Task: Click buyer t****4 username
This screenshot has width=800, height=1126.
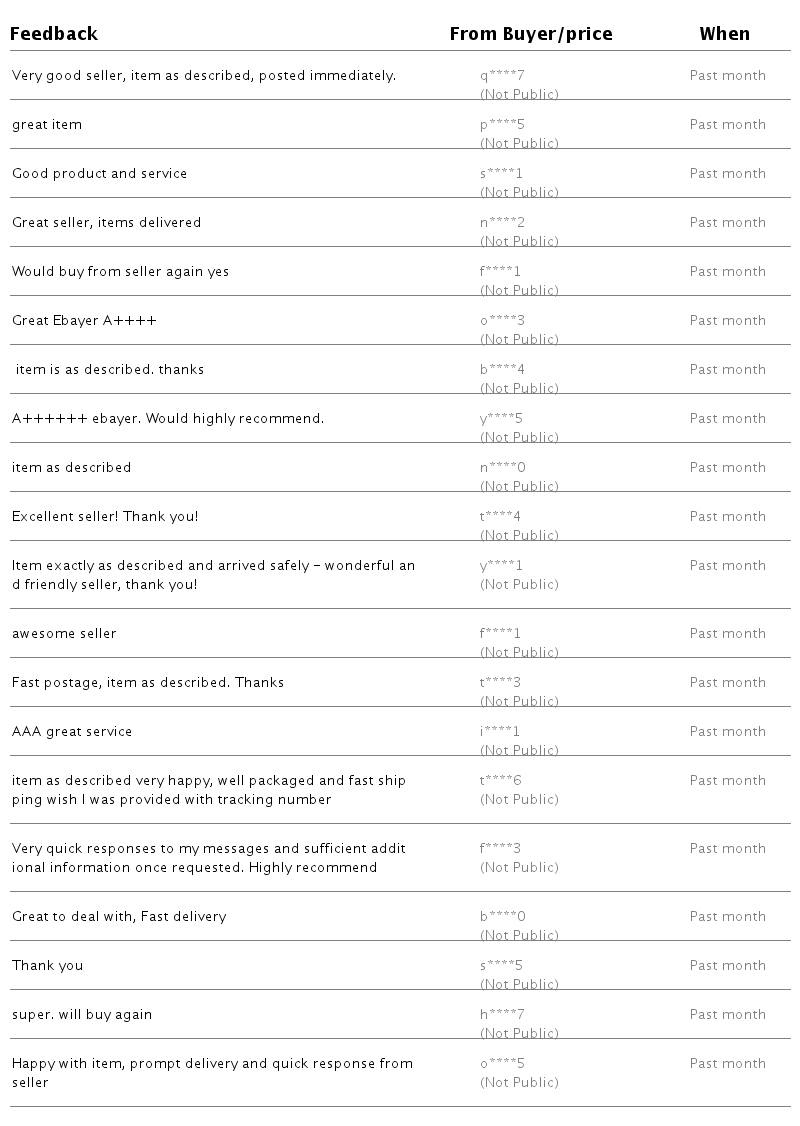Action: point(501,516)
